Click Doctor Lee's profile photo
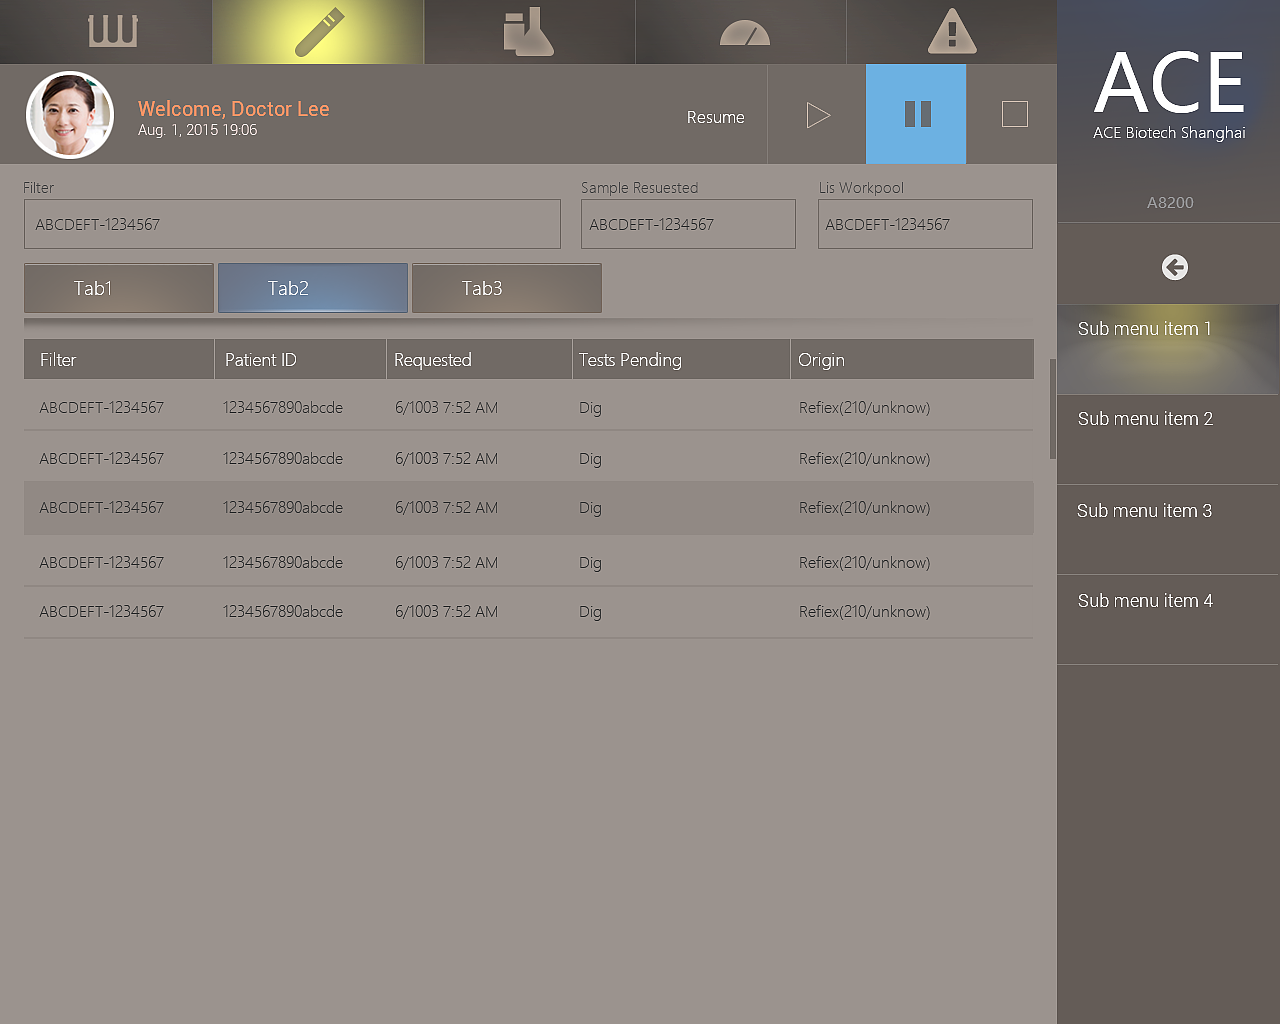1280x1024 pixels. (69, 115)
